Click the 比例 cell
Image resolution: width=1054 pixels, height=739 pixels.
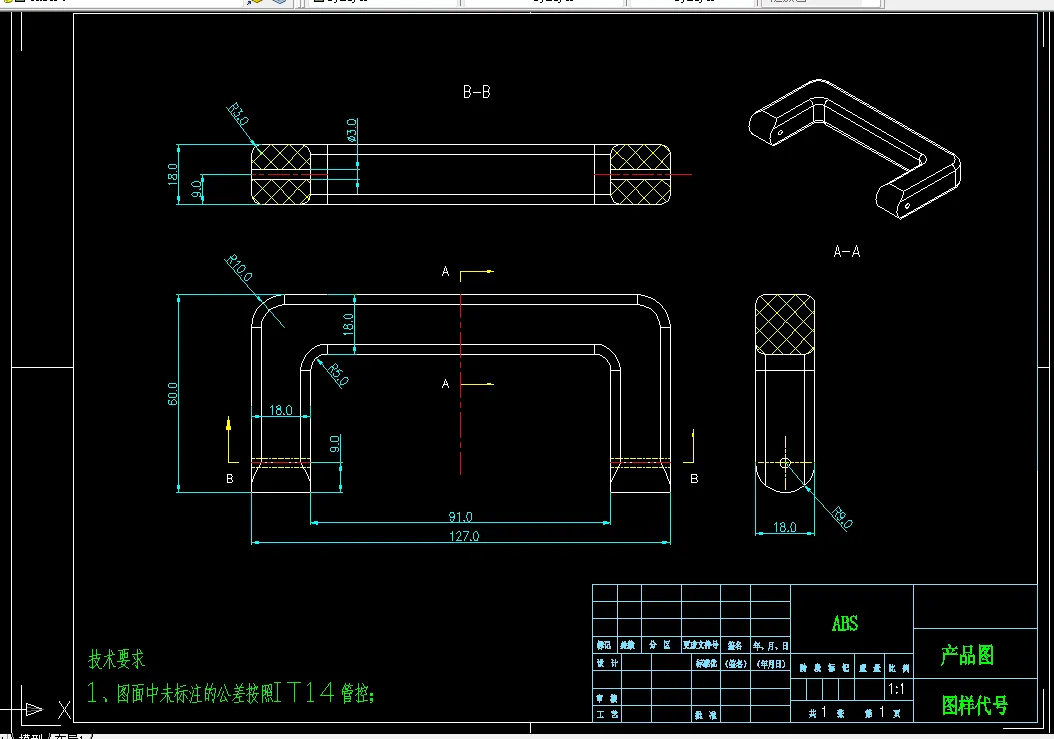click(899, 668)
